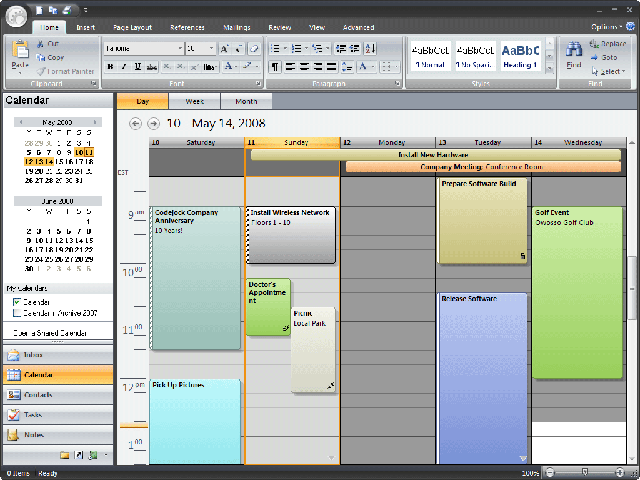Open Notes in navigation pane
The height and width of the screenshot is (480, 640).
[x=58, y=435]
